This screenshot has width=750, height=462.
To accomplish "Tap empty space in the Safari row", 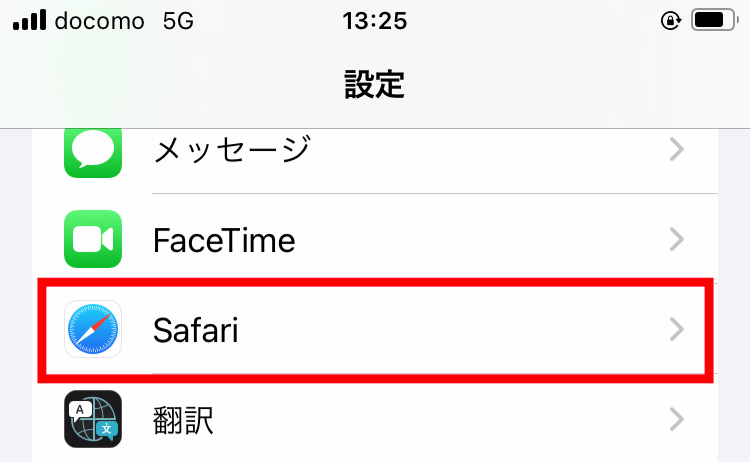I will (x=450, y=329).
